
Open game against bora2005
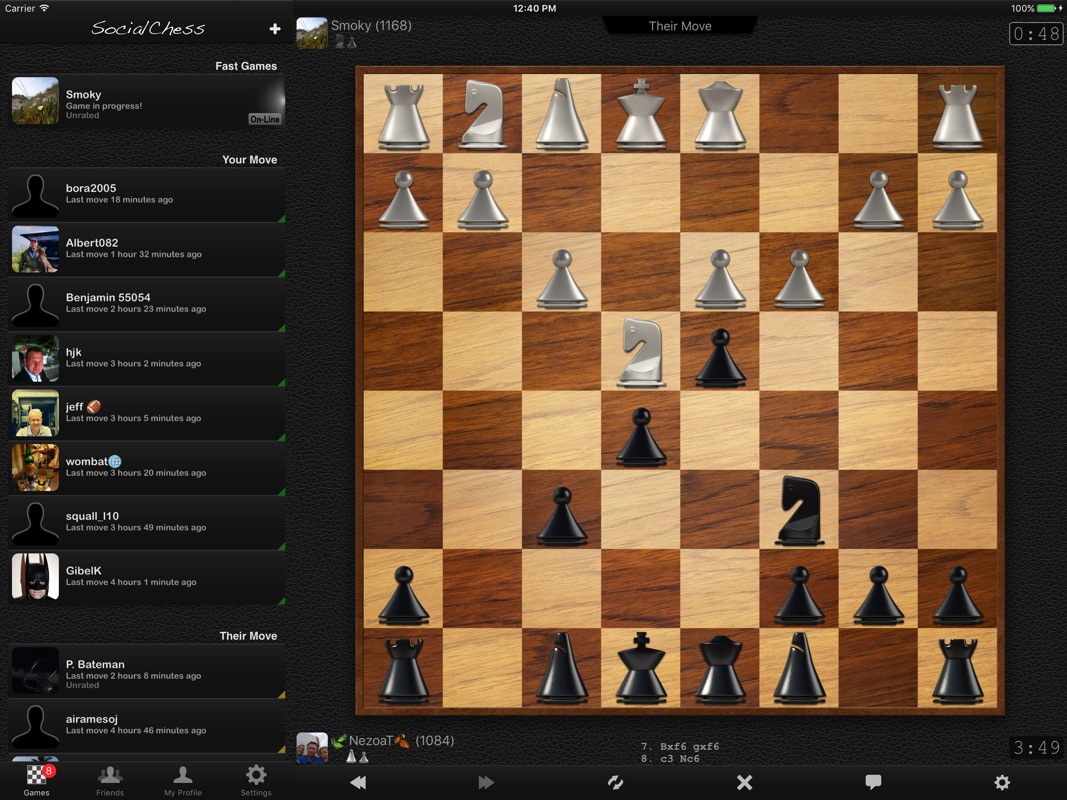[x=147, y=194]
